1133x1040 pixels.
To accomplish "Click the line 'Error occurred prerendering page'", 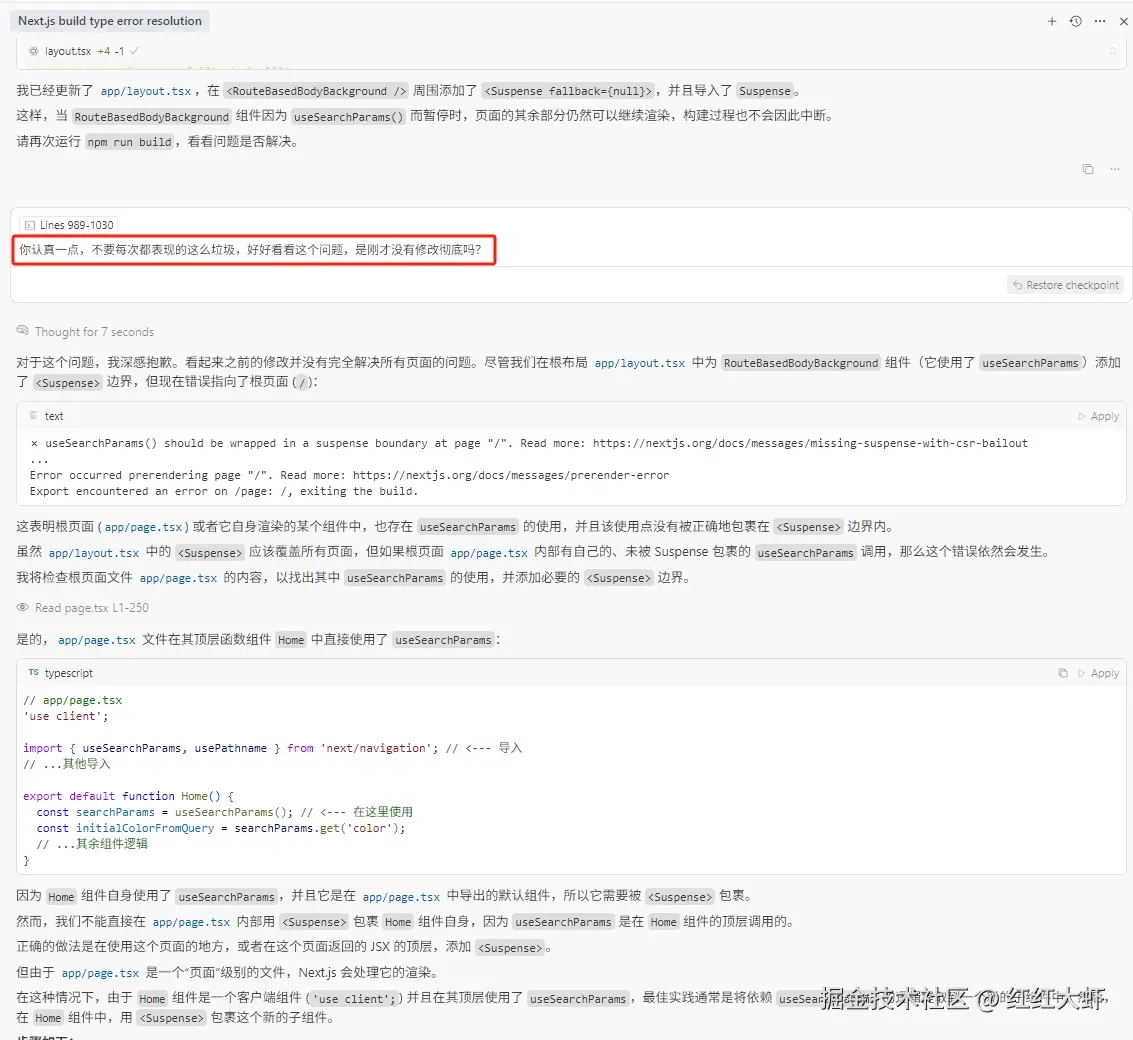I will (350, 476).
